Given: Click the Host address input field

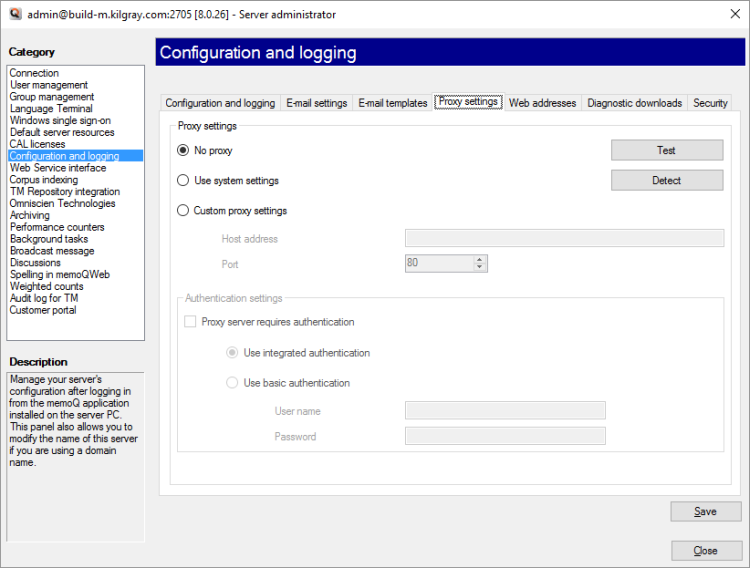Looking at the screenshot, I should [564, 238].
